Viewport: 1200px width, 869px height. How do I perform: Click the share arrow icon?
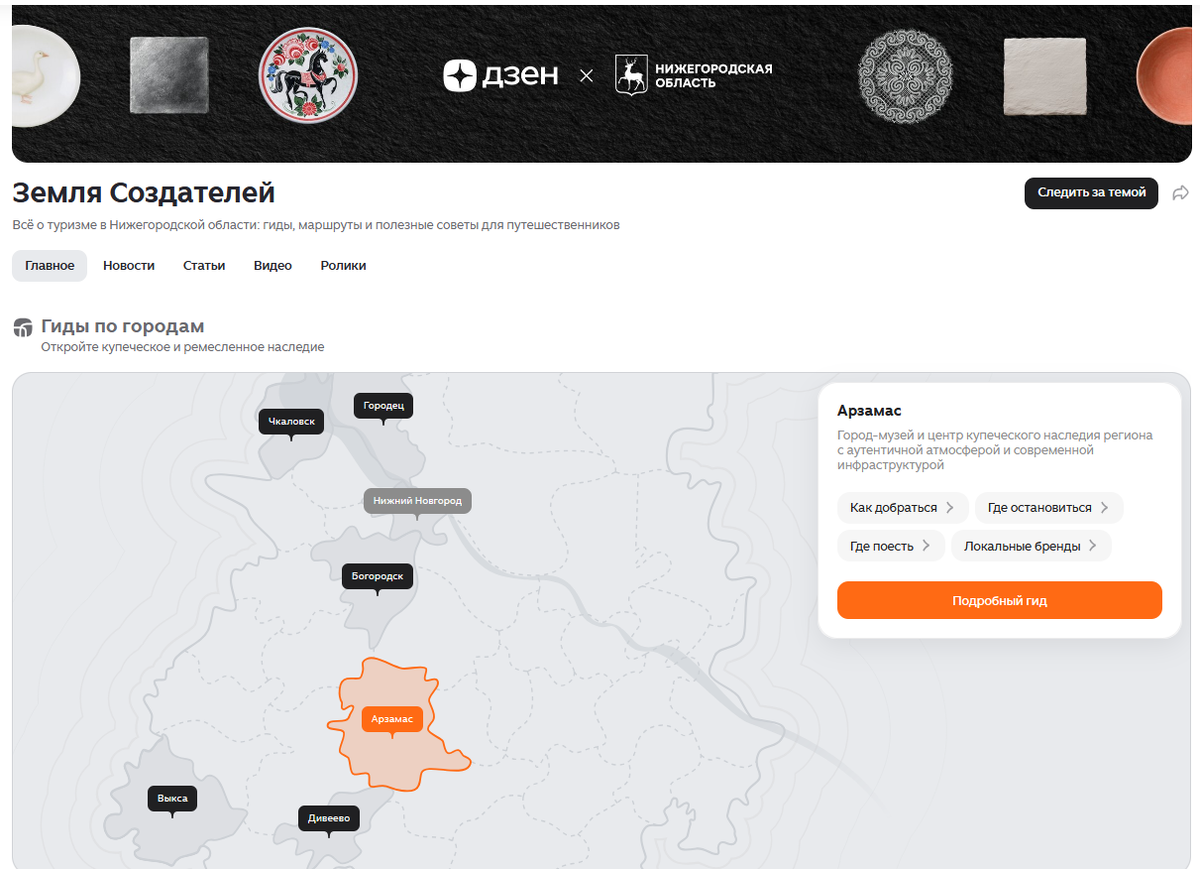tap(1180, 193)
